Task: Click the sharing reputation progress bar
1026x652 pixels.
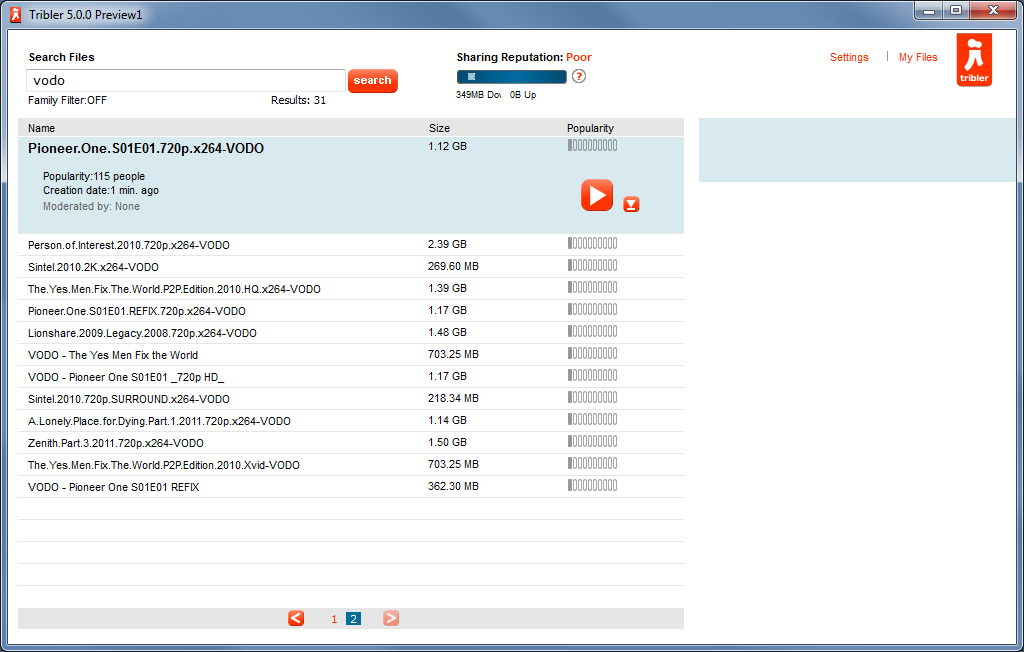Action: click(x=511, y=77)
